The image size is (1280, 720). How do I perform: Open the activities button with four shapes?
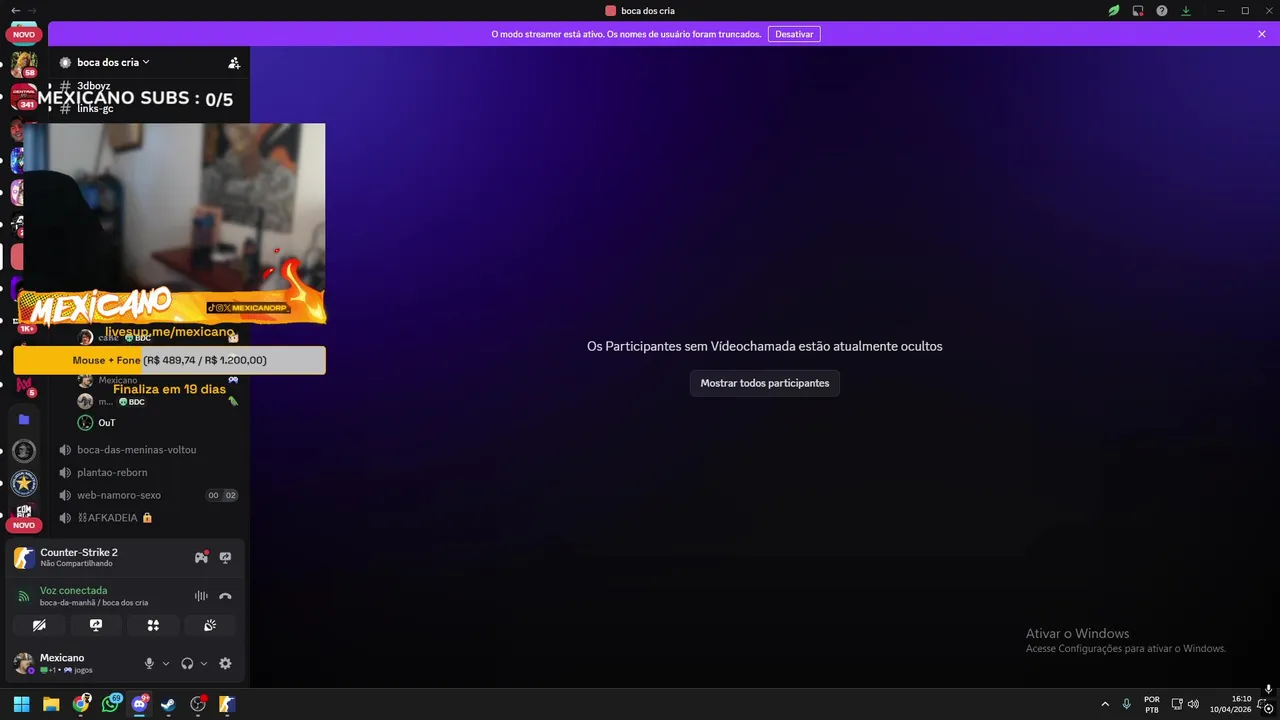(x=153, y=625)
